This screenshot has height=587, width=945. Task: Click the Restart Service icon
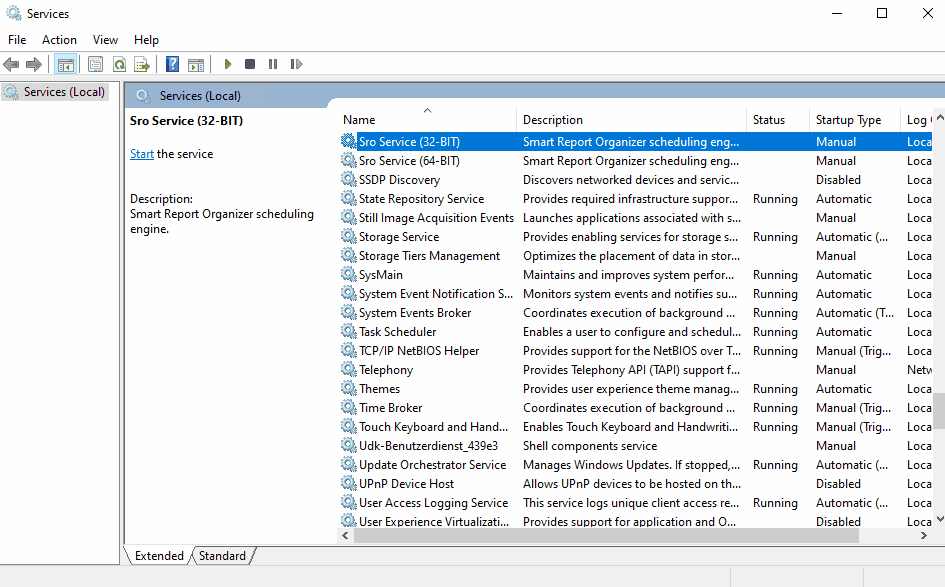pyautogui.click(x=296, y=64)
